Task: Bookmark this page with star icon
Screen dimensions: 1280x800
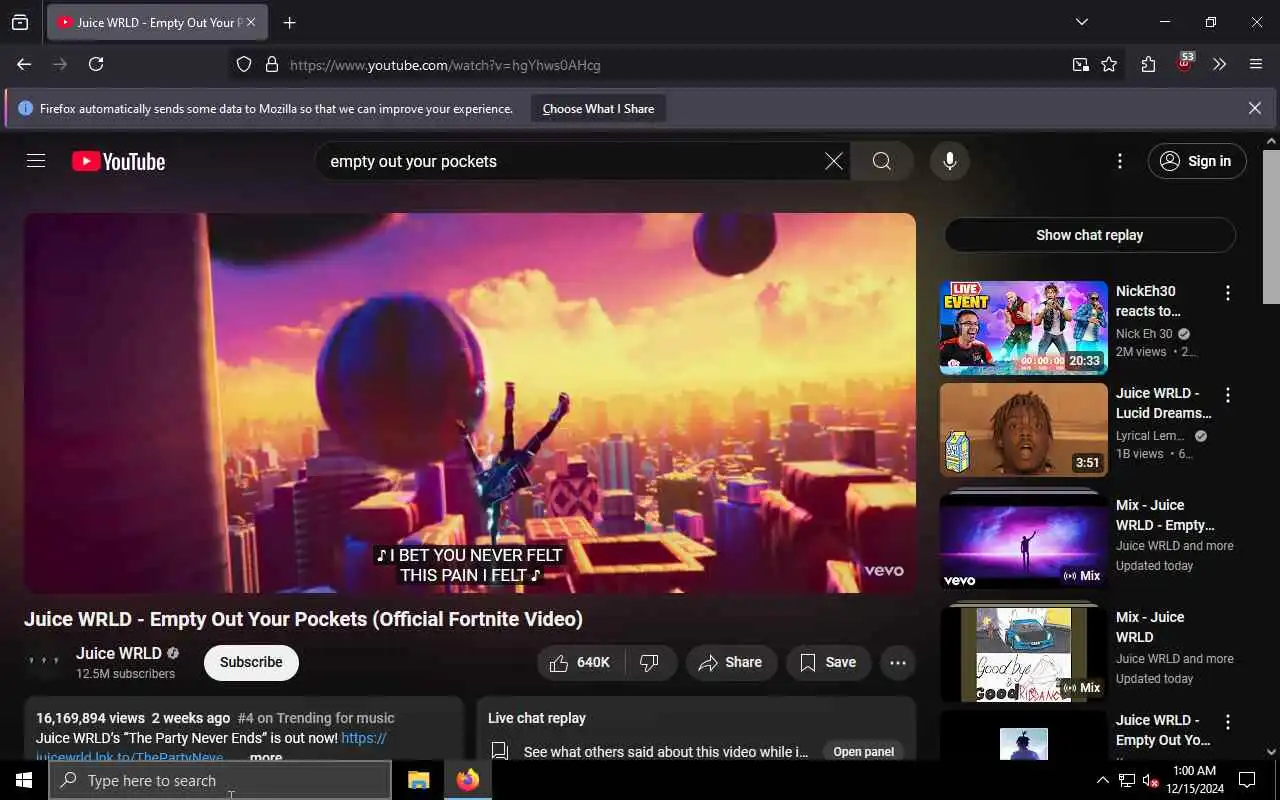Action: [1109, 65]
